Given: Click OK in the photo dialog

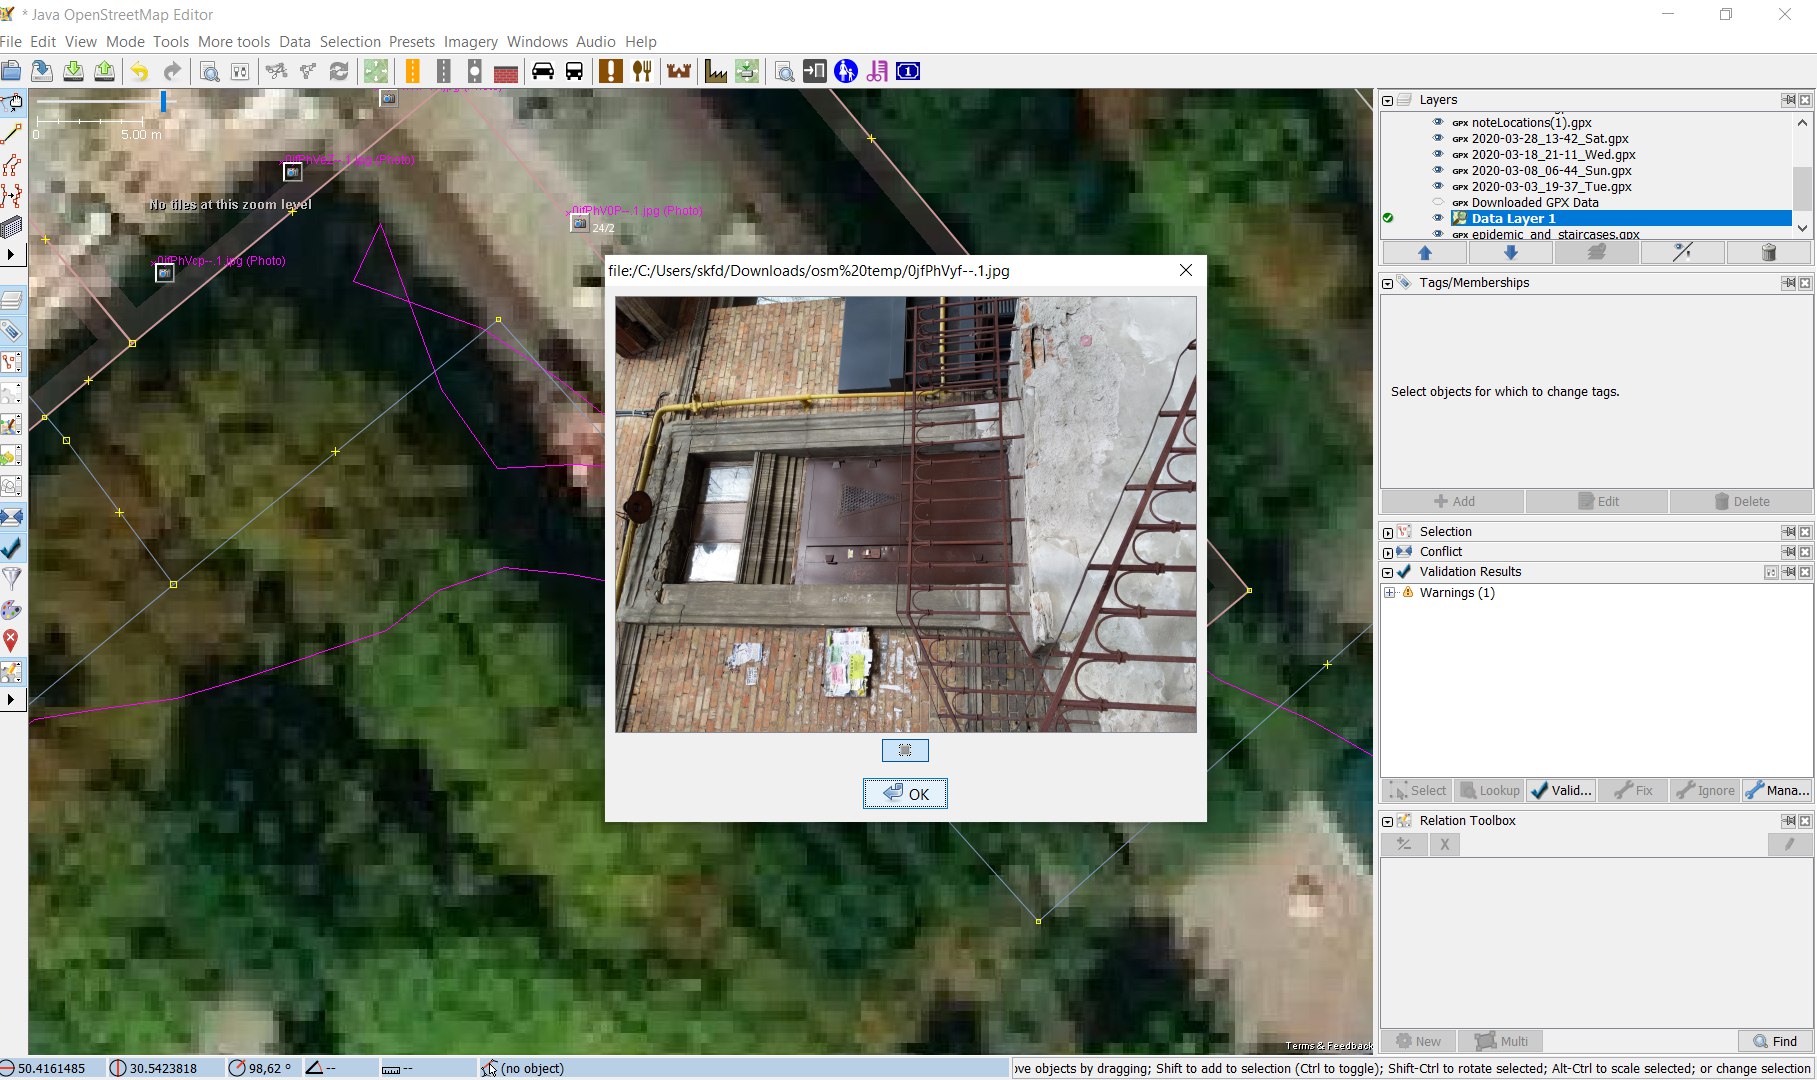Looking at the screenshot, I should tap(905, 794).
